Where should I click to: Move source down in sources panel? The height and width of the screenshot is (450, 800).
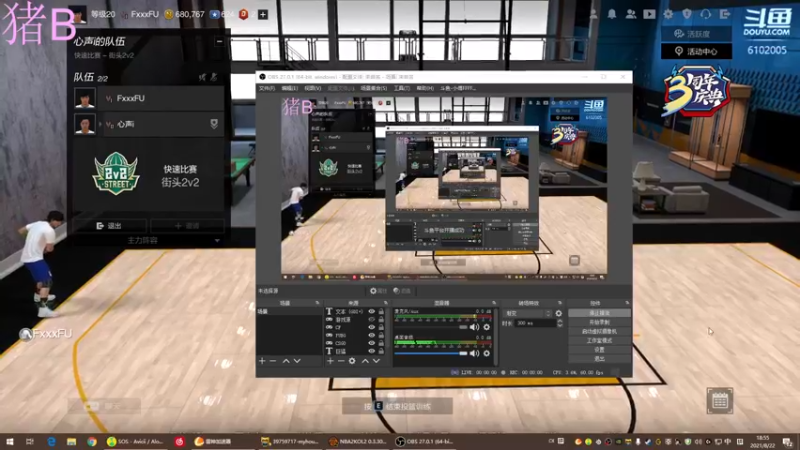pyautogui.click(x=376, y=361)
